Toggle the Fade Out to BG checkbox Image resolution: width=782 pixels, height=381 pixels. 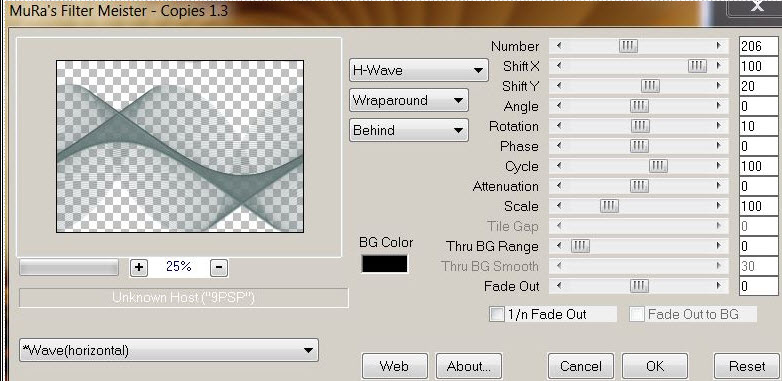636,314
